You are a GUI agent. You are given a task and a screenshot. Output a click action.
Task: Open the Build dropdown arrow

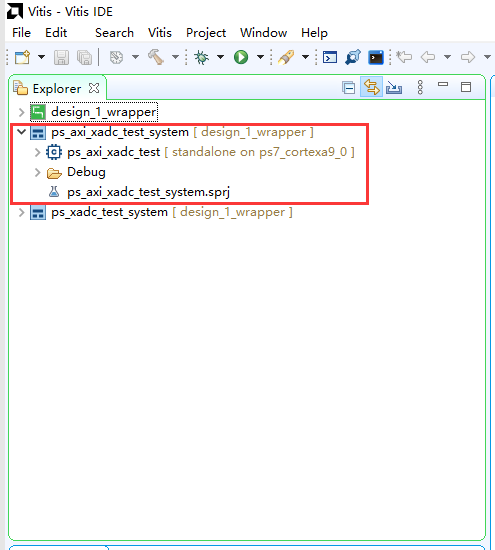175,57
